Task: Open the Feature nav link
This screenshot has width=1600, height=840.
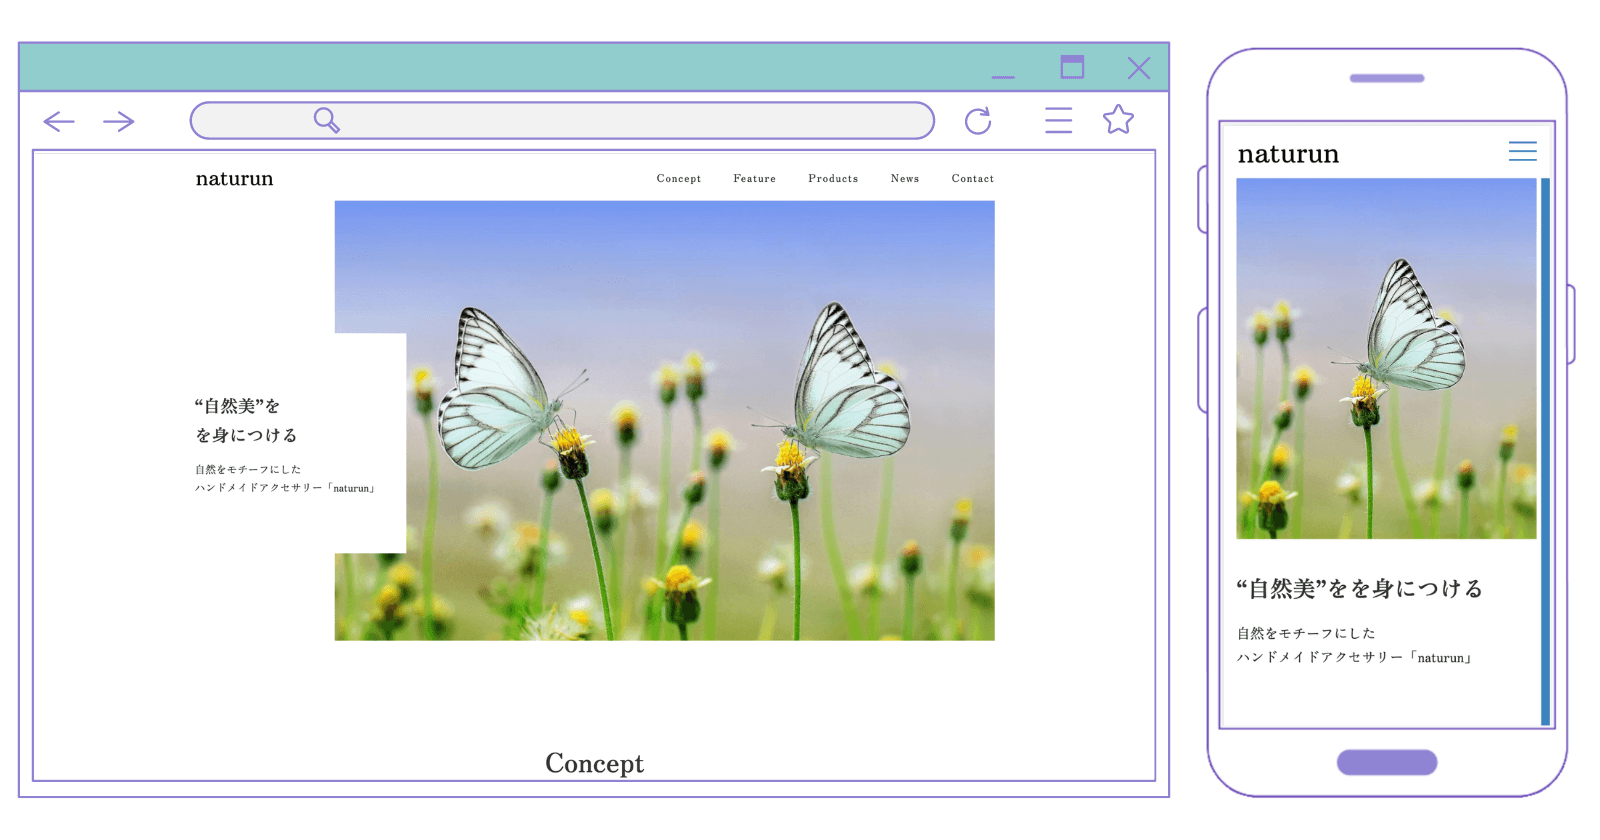Action: (x=755, y=179)
